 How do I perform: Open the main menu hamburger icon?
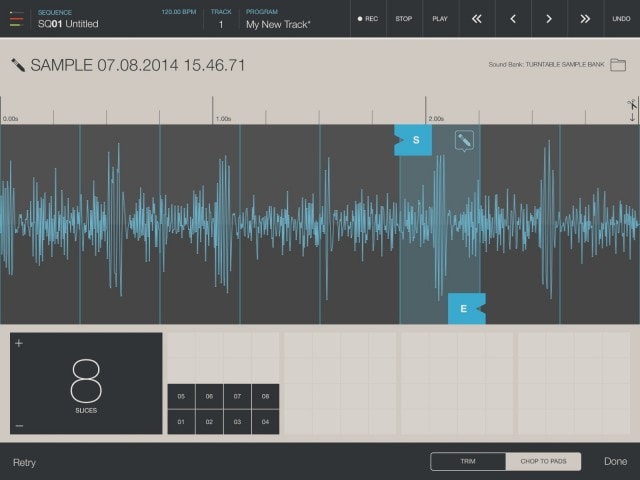[x=16, y=19]
